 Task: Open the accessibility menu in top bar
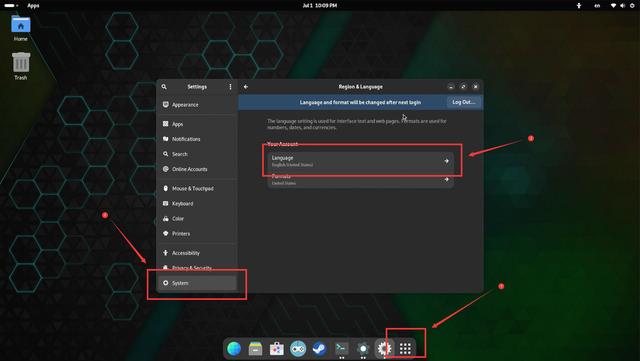[x=579, y=5]
